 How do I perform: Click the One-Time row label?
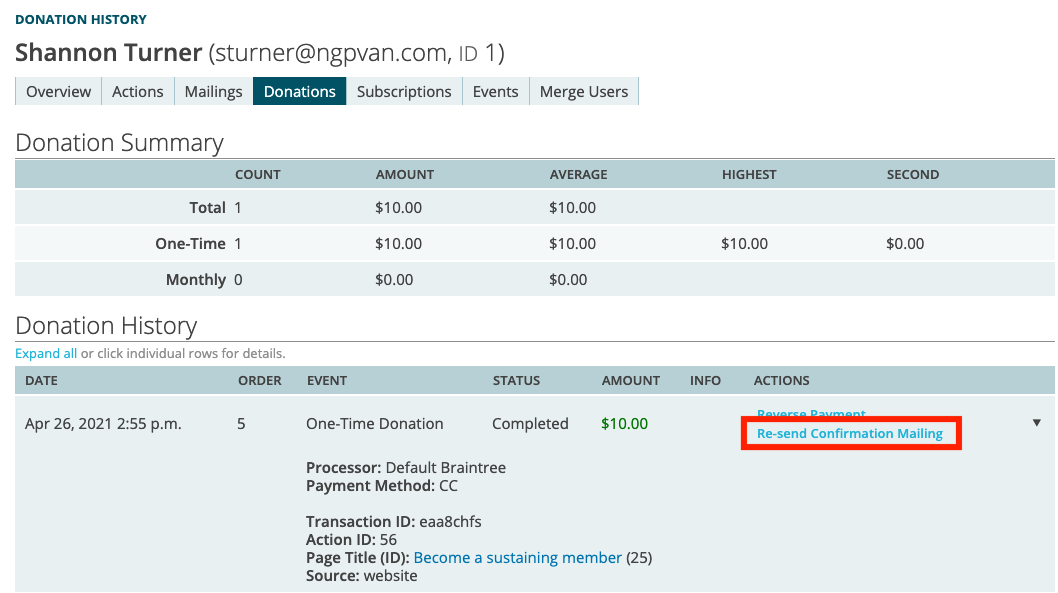point(190,244)
